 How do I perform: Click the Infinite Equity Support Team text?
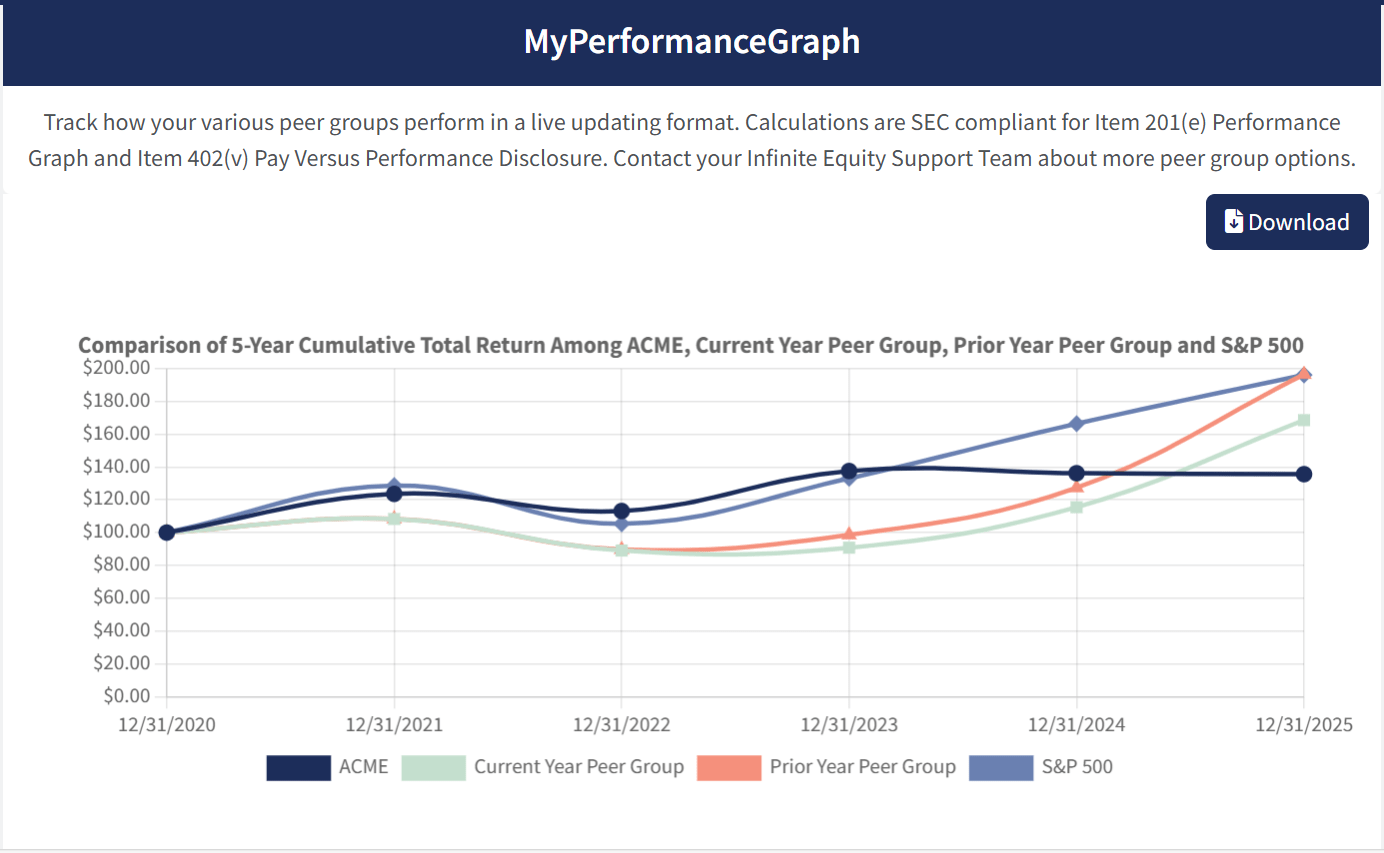click(889, 157)
